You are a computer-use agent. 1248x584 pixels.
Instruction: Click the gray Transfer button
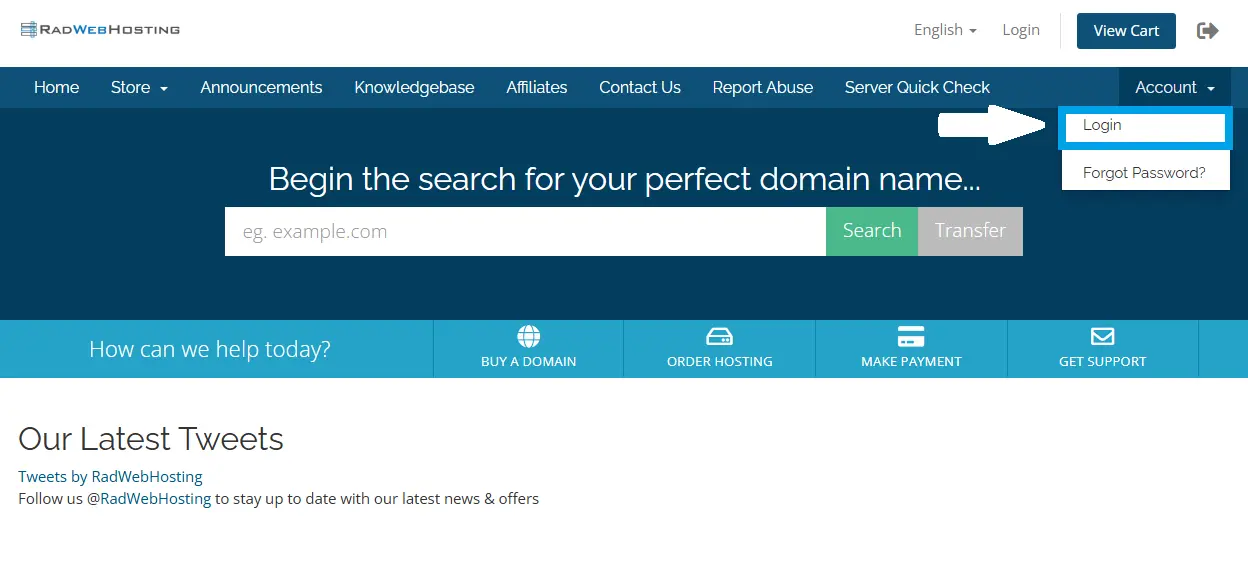point(970,231)
